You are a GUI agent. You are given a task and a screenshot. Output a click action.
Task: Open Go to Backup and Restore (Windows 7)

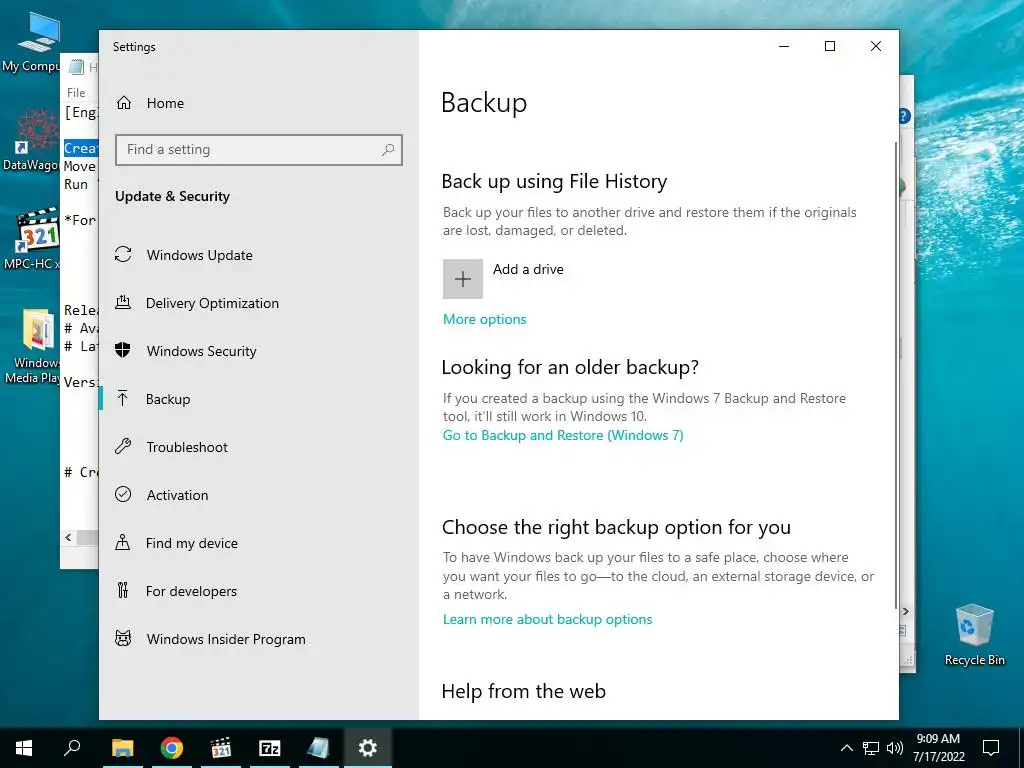pyautogui.click(x=563, y=436)
